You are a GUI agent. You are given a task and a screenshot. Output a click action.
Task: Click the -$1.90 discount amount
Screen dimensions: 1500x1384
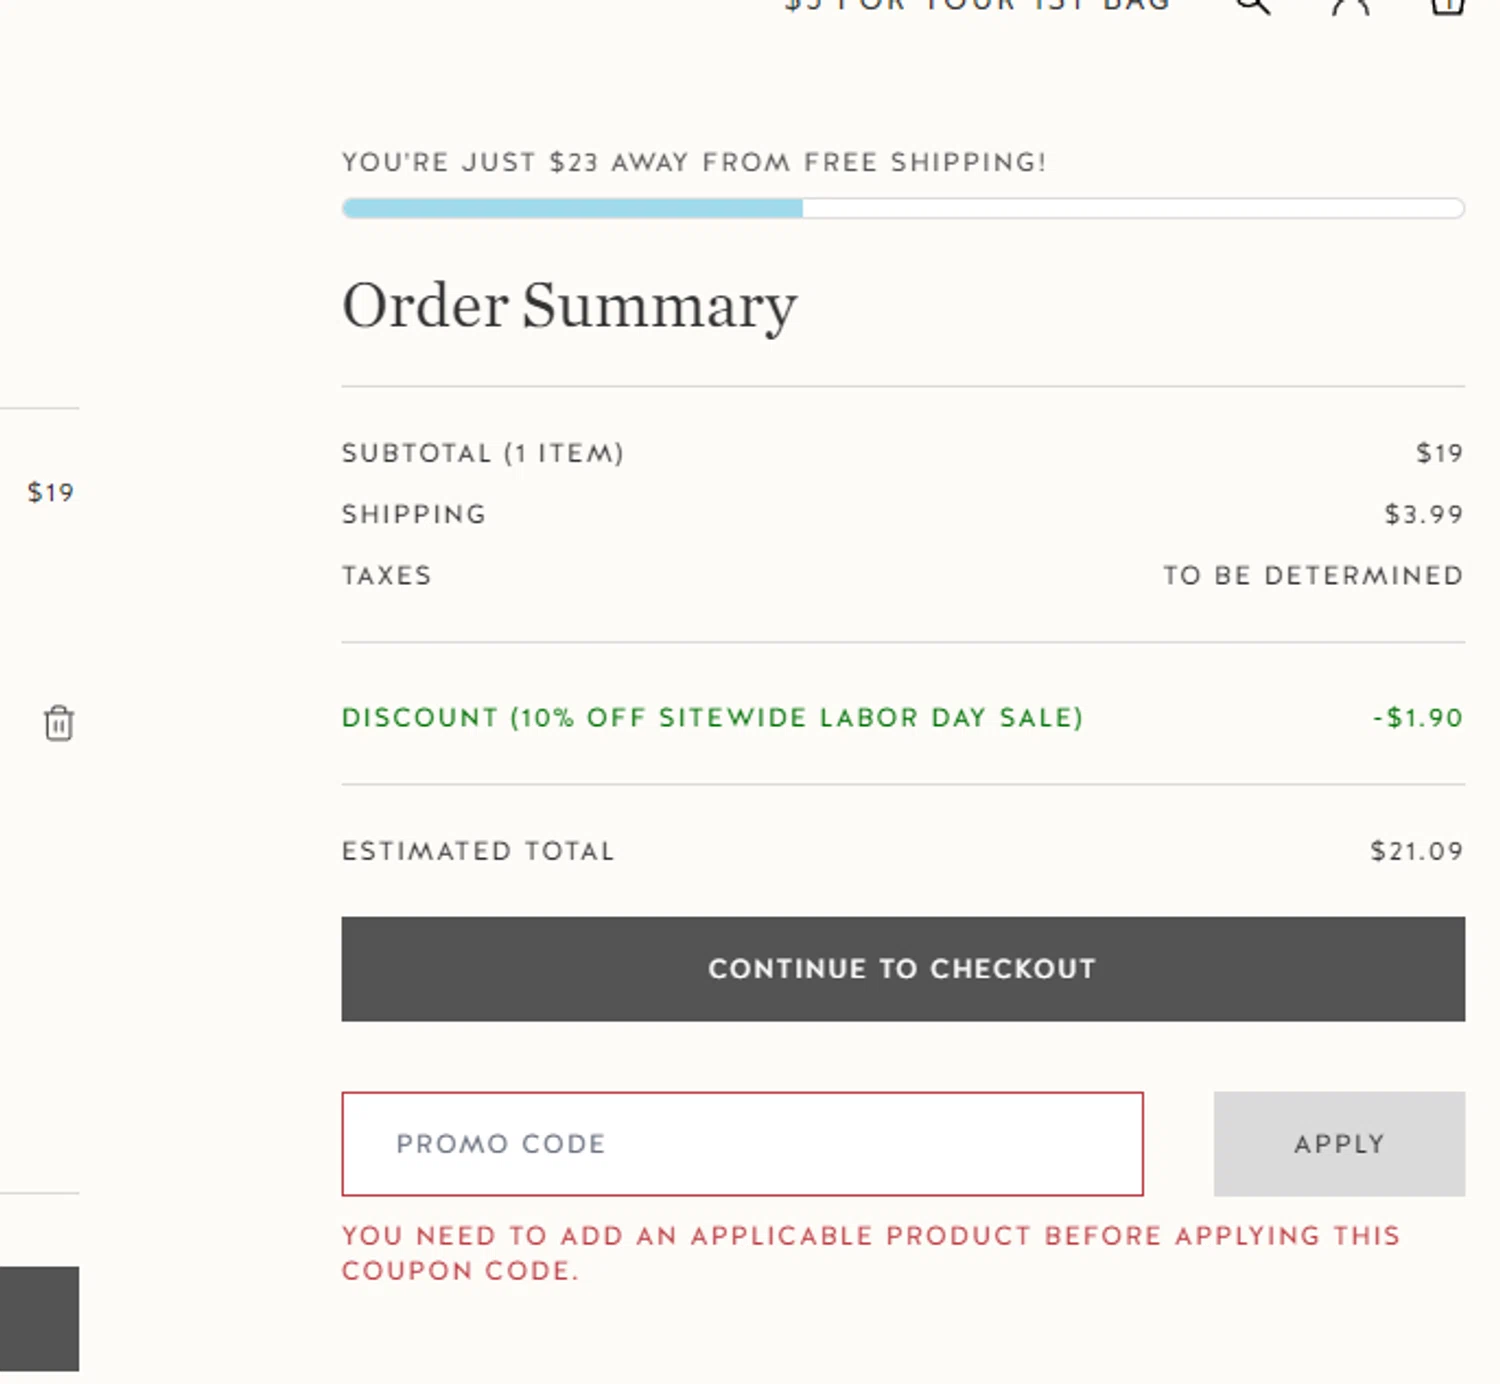(1417, 718)
